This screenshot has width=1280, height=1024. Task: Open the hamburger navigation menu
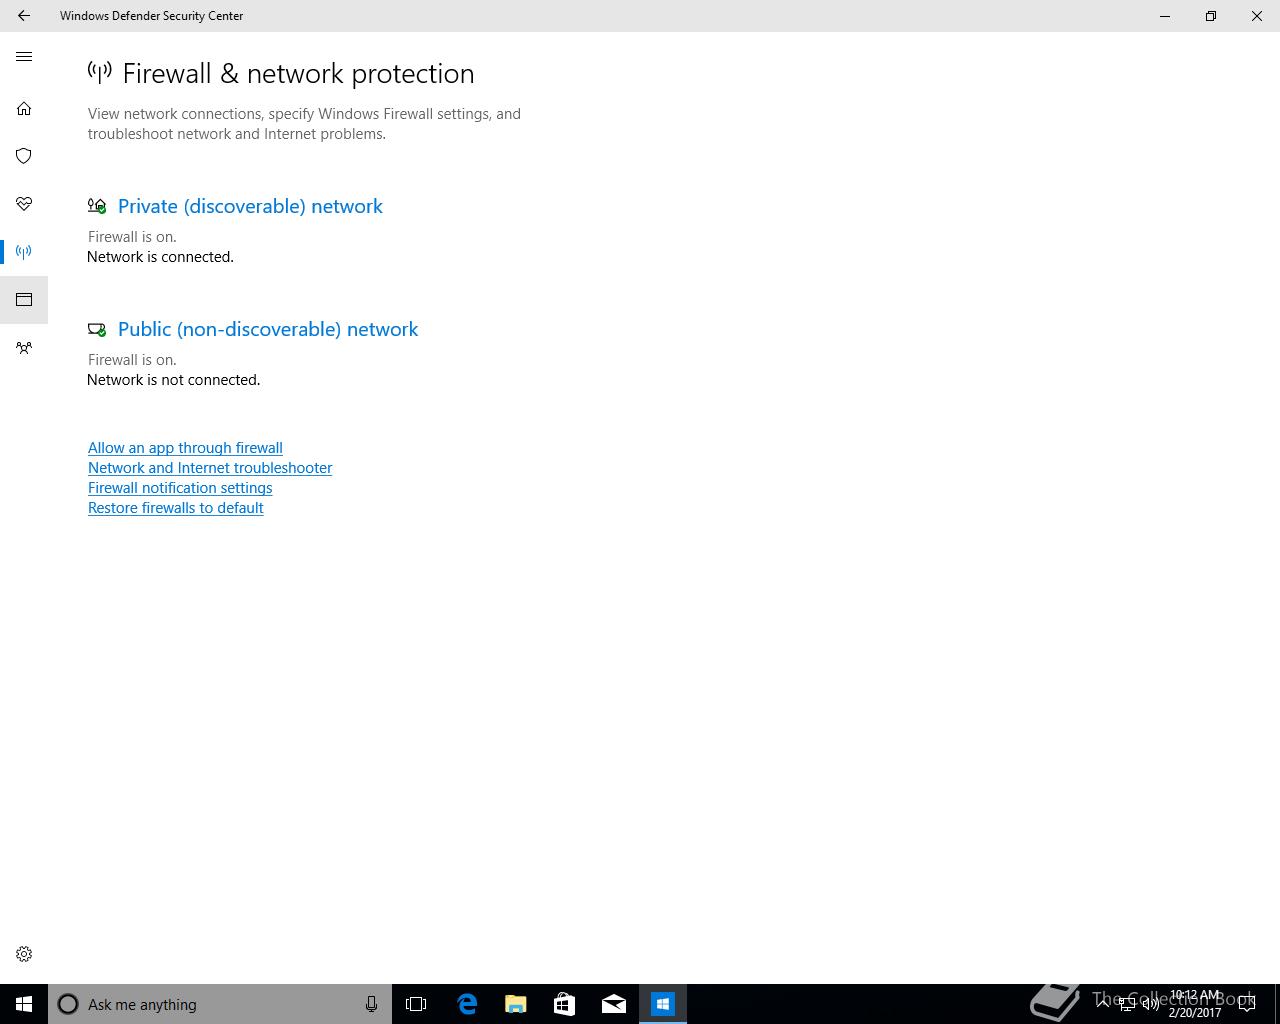pyautogui.click(x=24, y=57)
